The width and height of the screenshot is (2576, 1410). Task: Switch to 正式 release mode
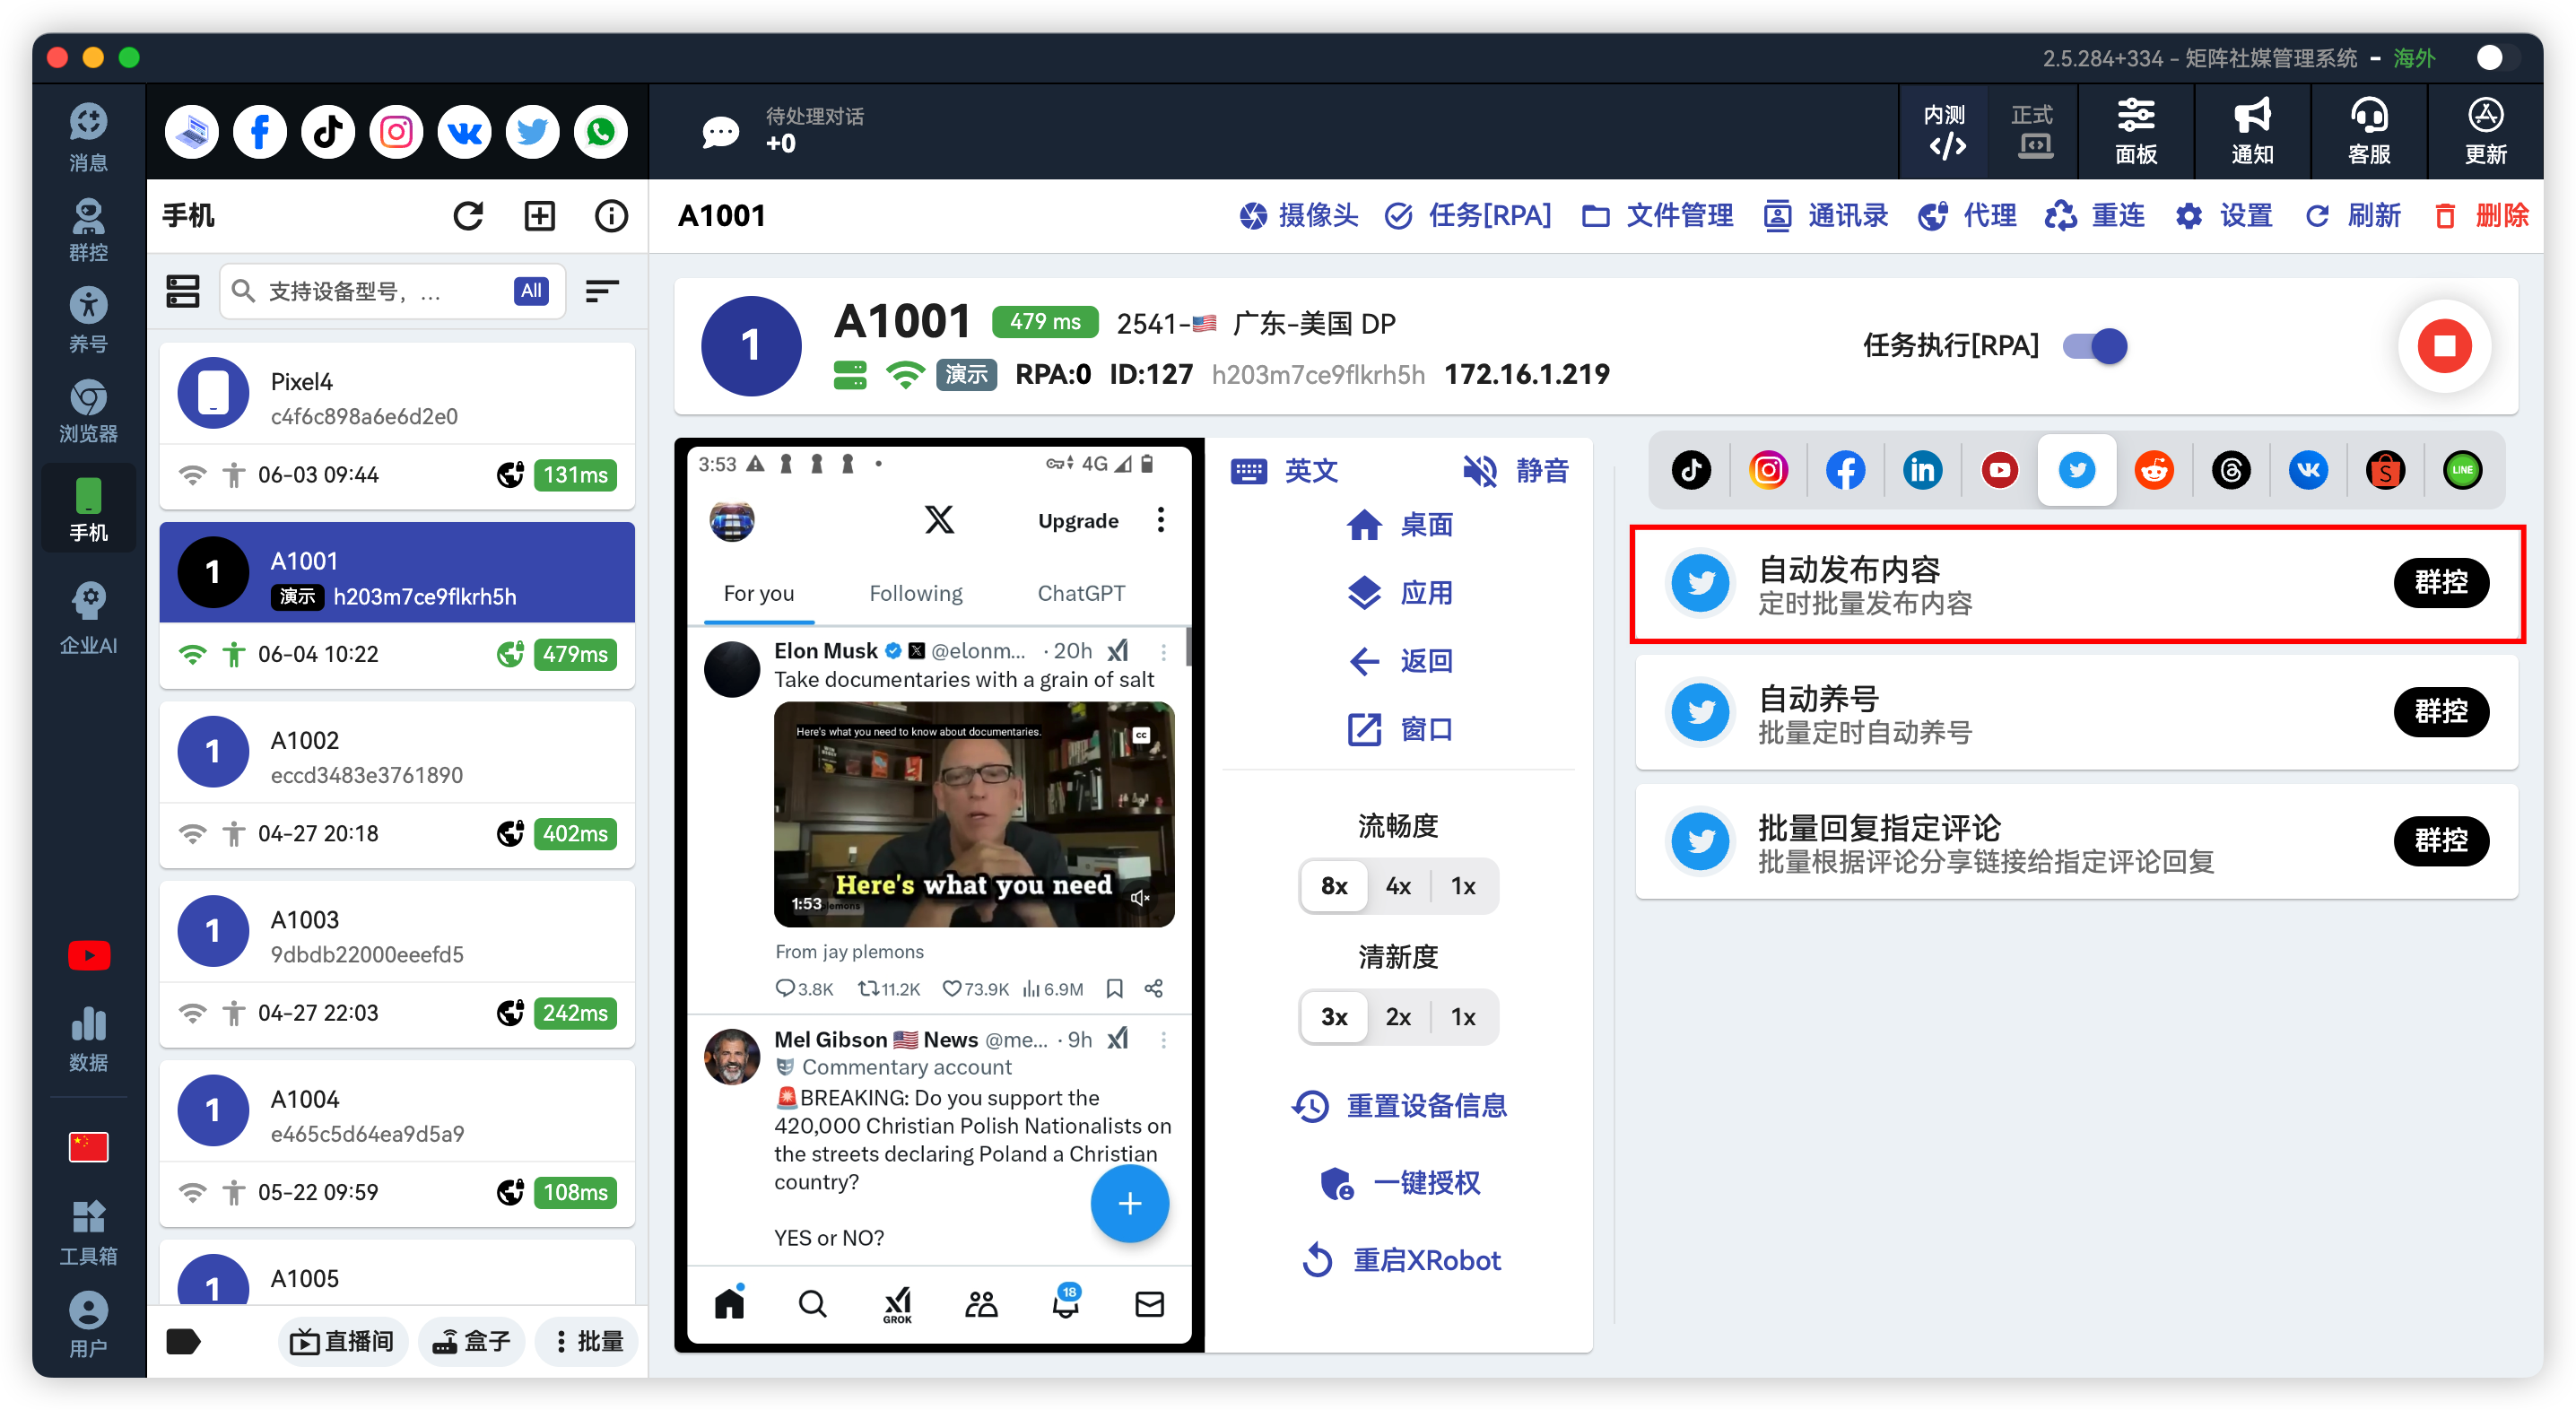click(x=2032, y=131)
